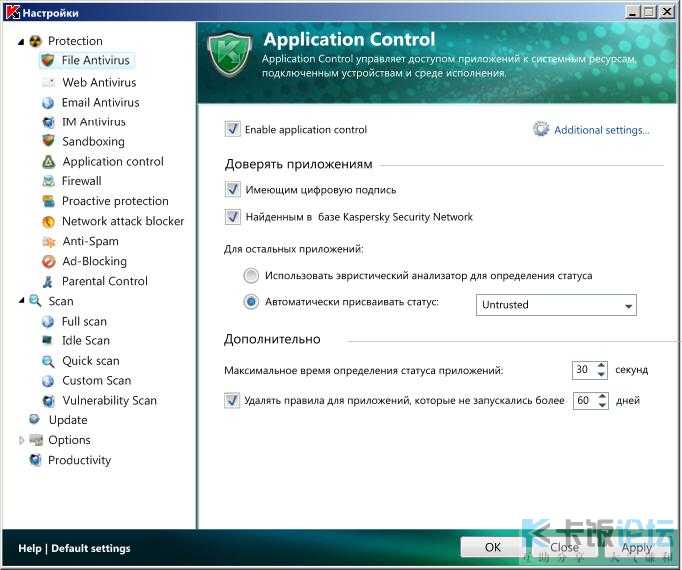This screenshot has width=682, height=570.
Task: Click the File Antivirus shield icon
Action: coord(48,60)
